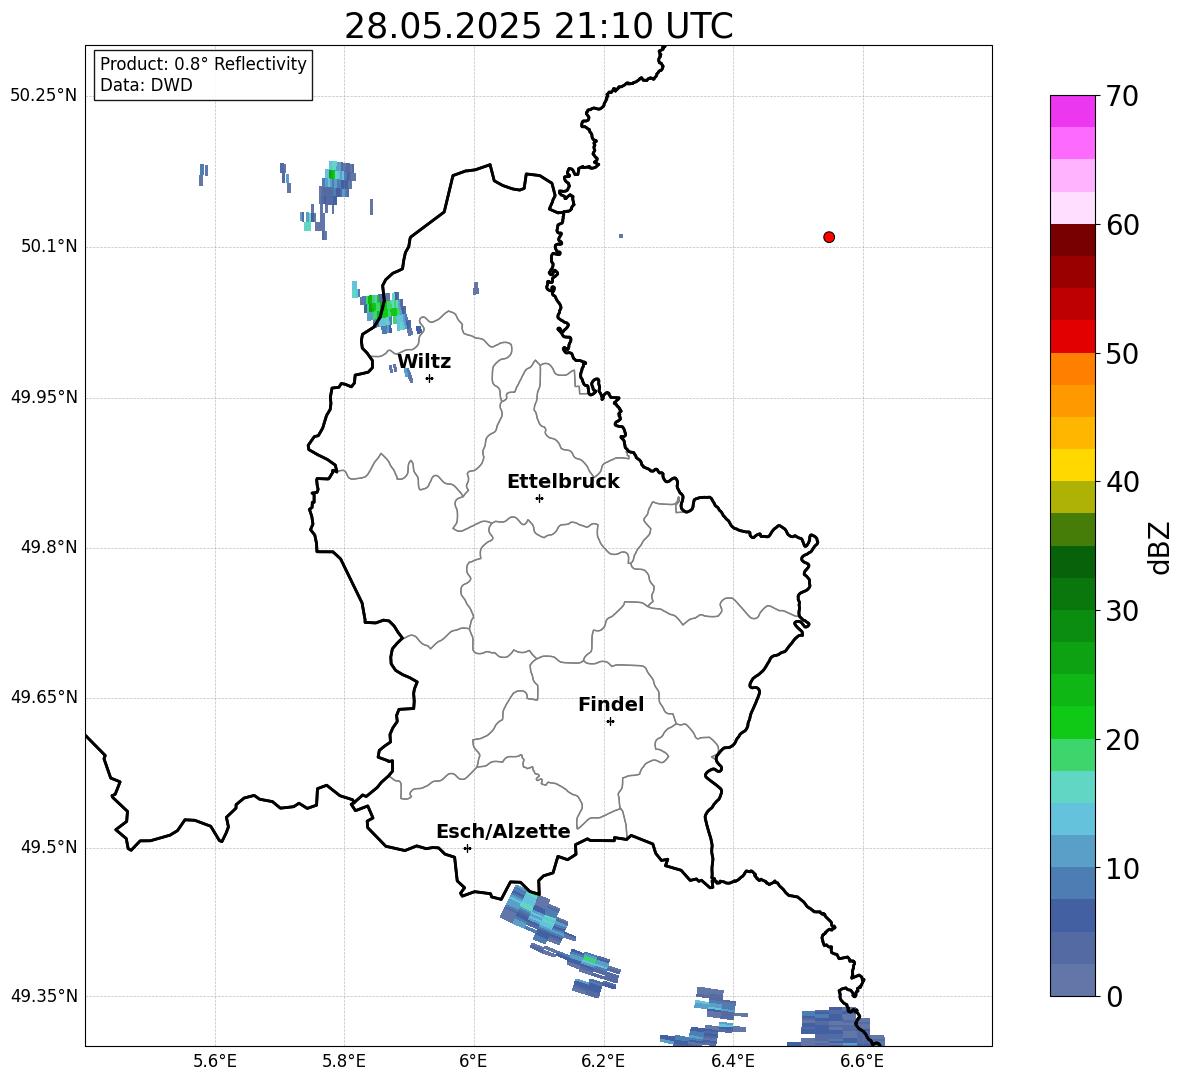Click the Ettelbruck location cross marker
The image size is (1184, 1081).
tap(539, 498)
